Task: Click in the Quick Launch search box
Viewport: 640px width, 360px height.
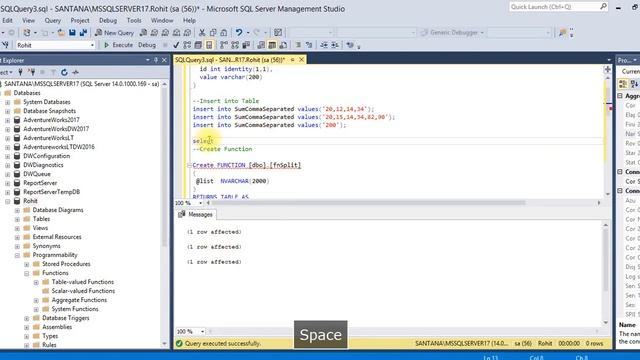Action: 558,7
